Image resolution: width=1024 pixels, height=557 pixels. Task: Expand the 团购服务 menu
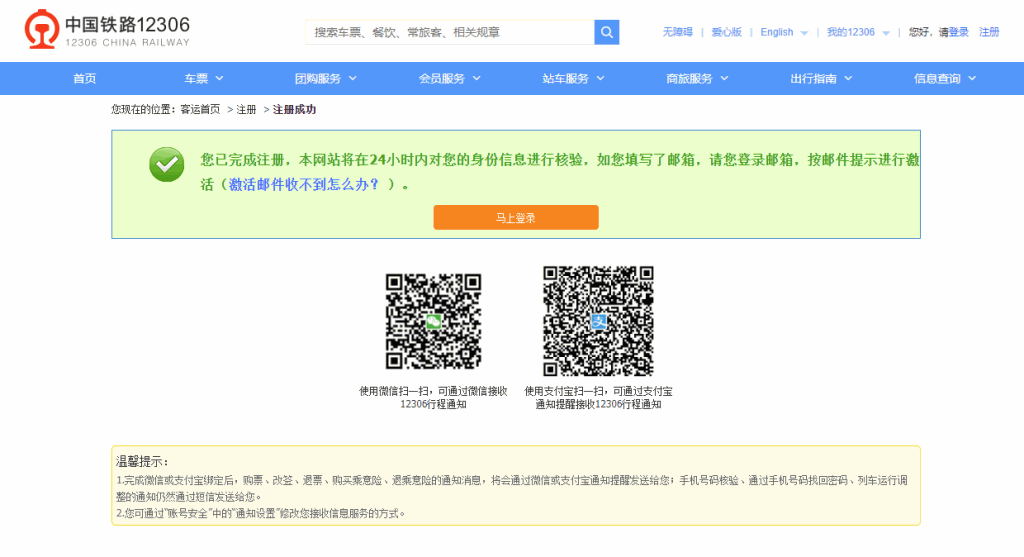click(x=325, y=78)
